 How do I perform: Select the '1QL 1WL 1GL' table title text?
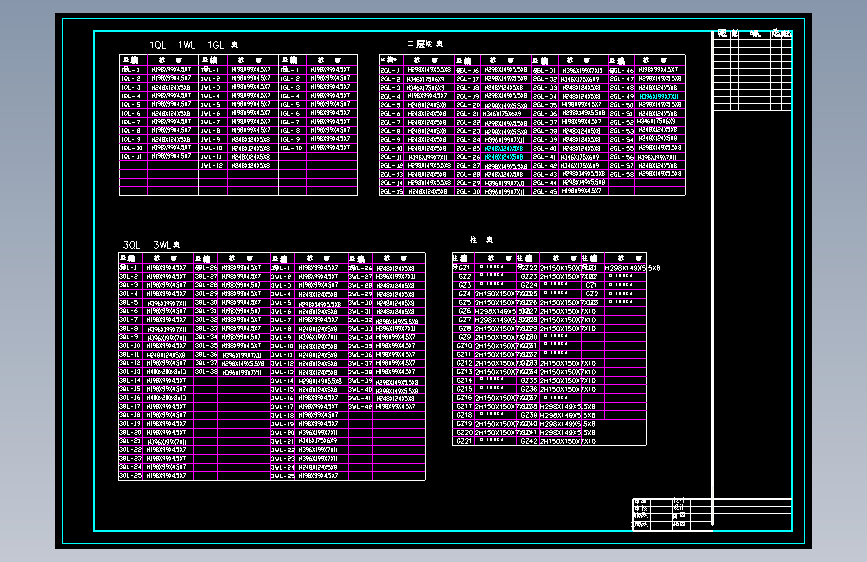coord(194,45)
